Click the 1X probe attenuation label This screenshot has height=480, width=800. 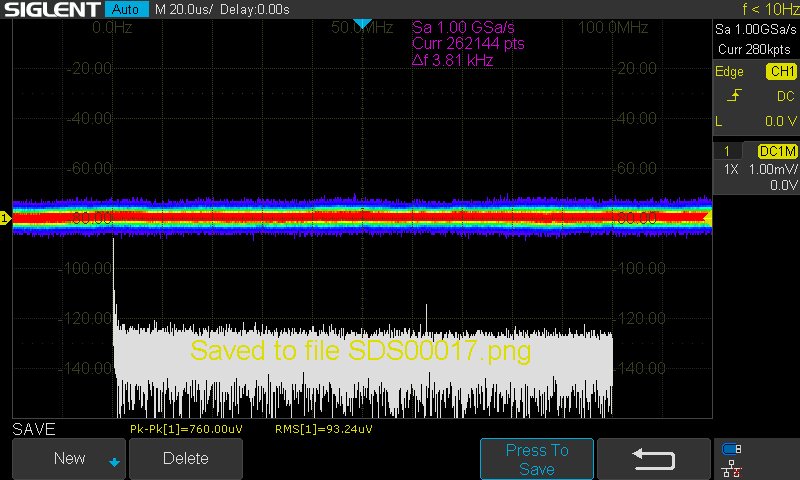pyautogui.click(x=731, y=169)
